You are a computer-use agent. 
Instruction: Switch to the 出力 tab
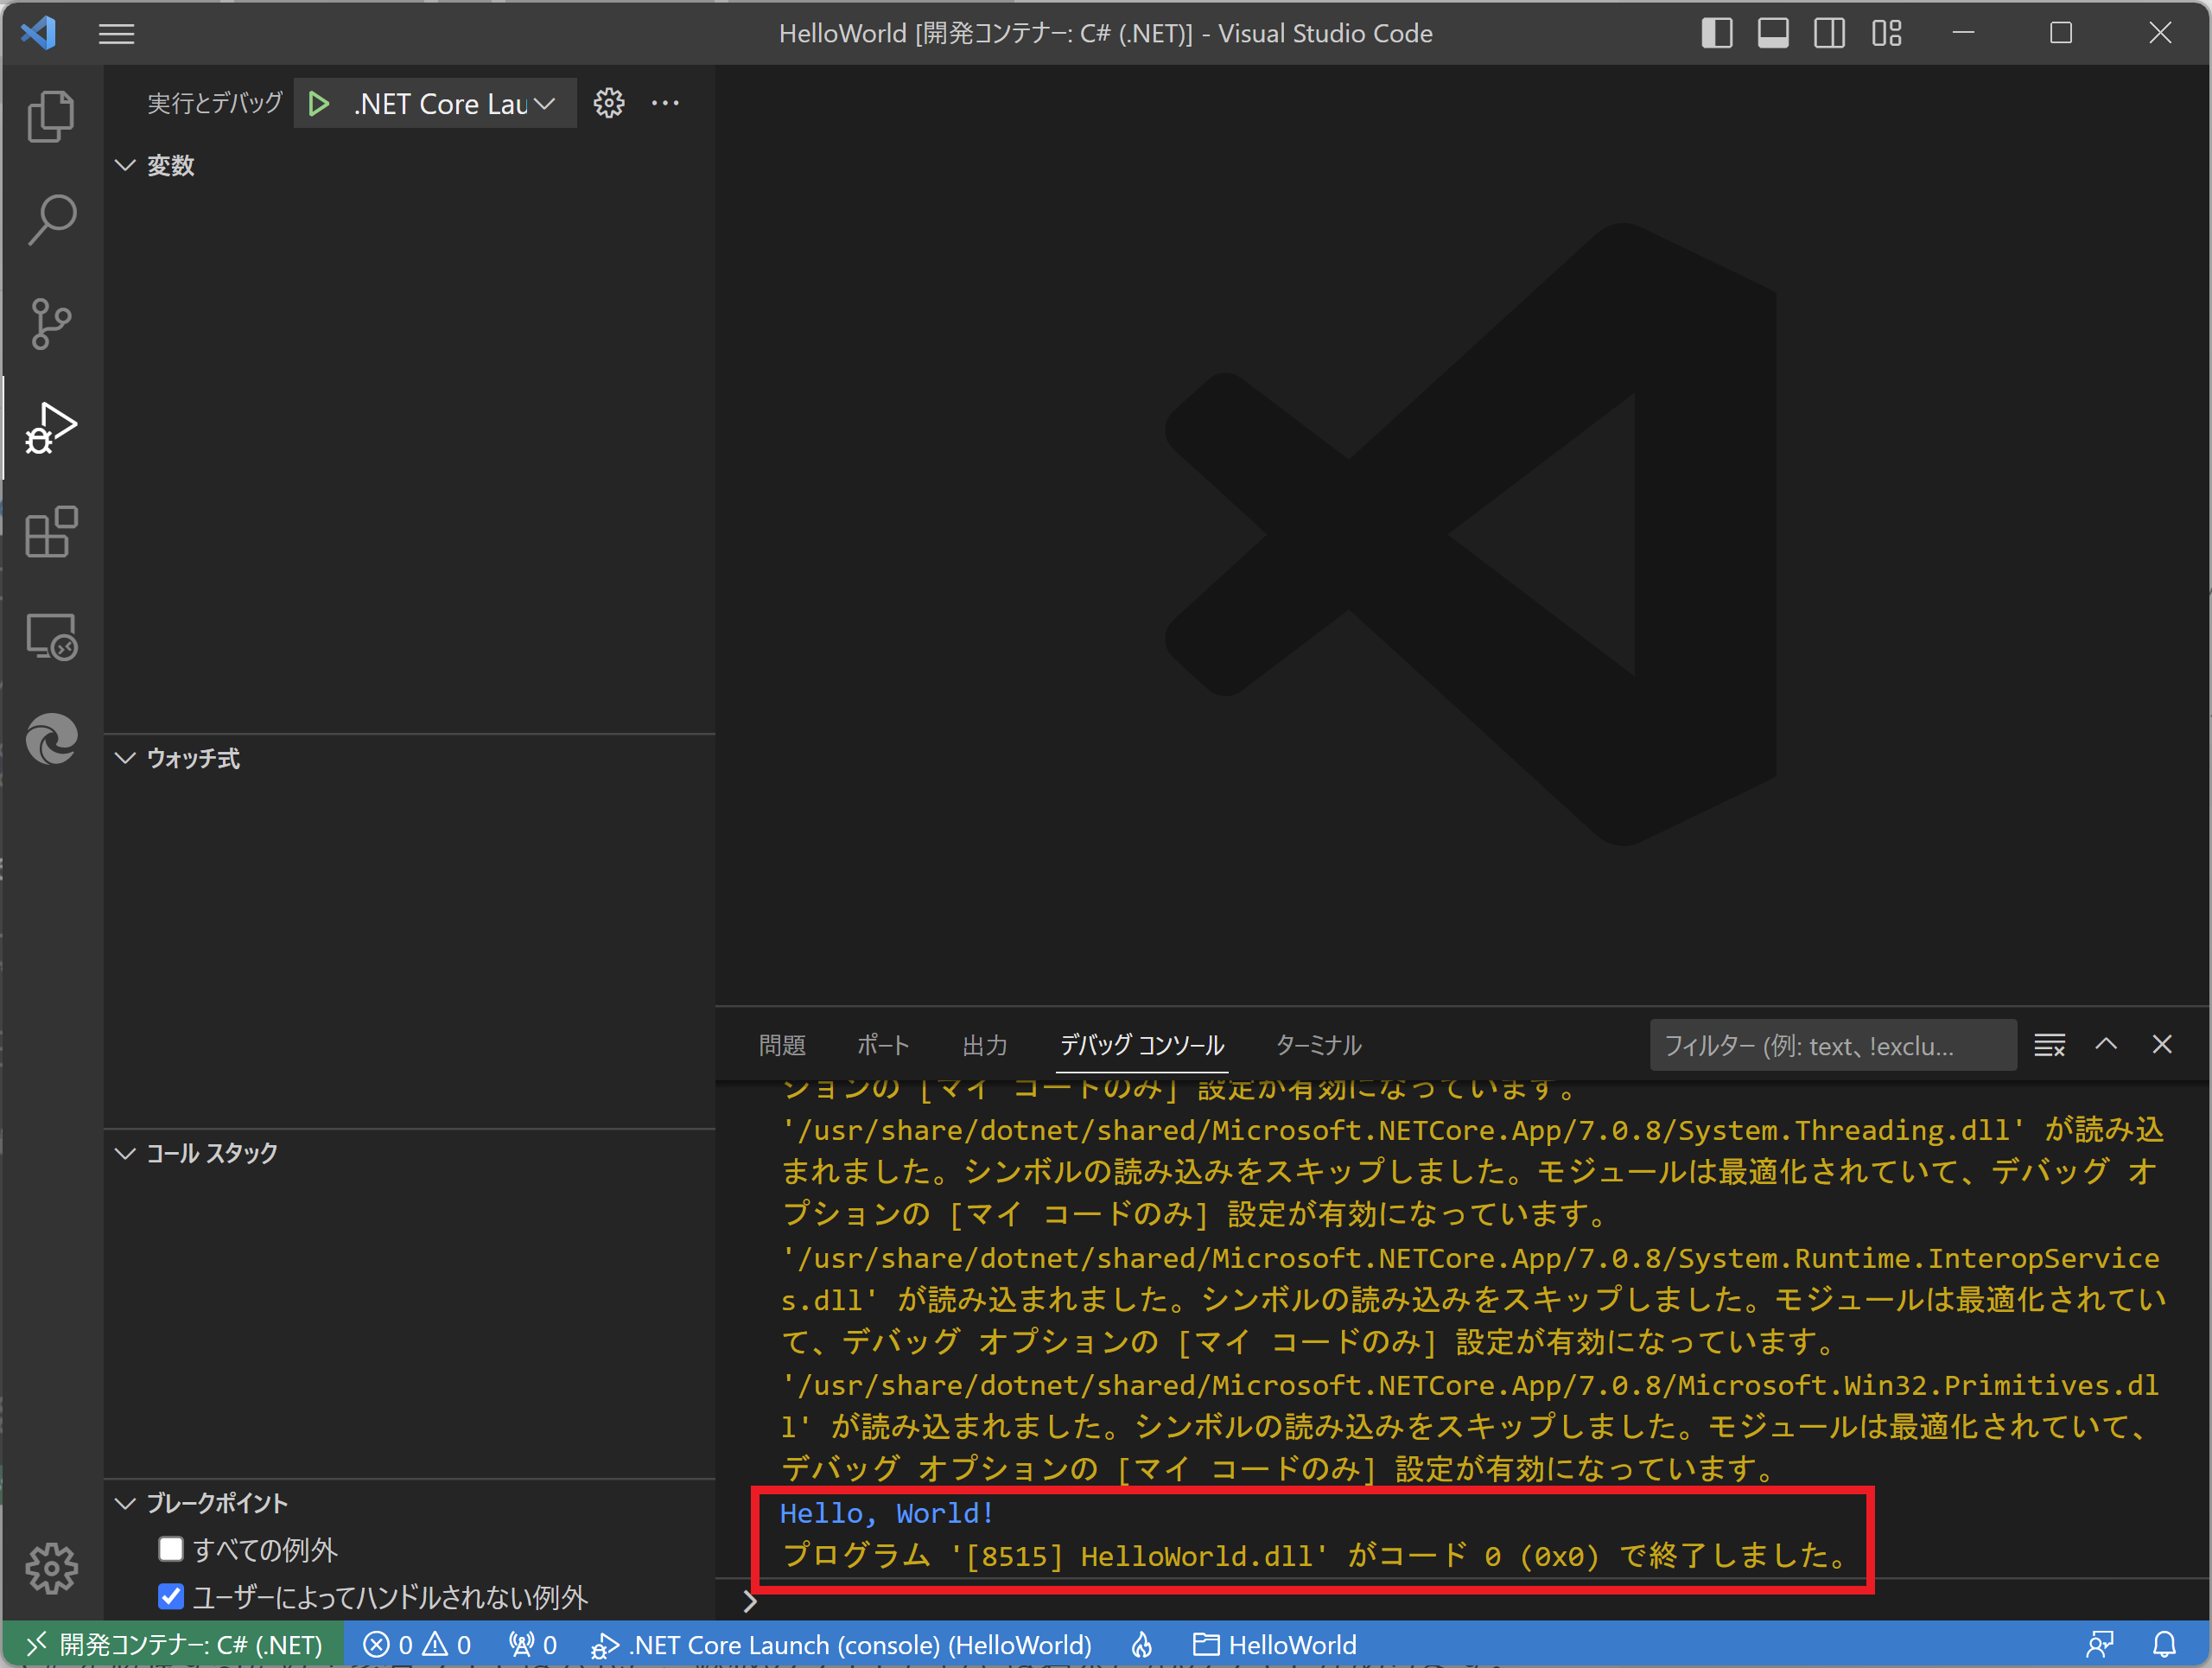pos(985,1045)
